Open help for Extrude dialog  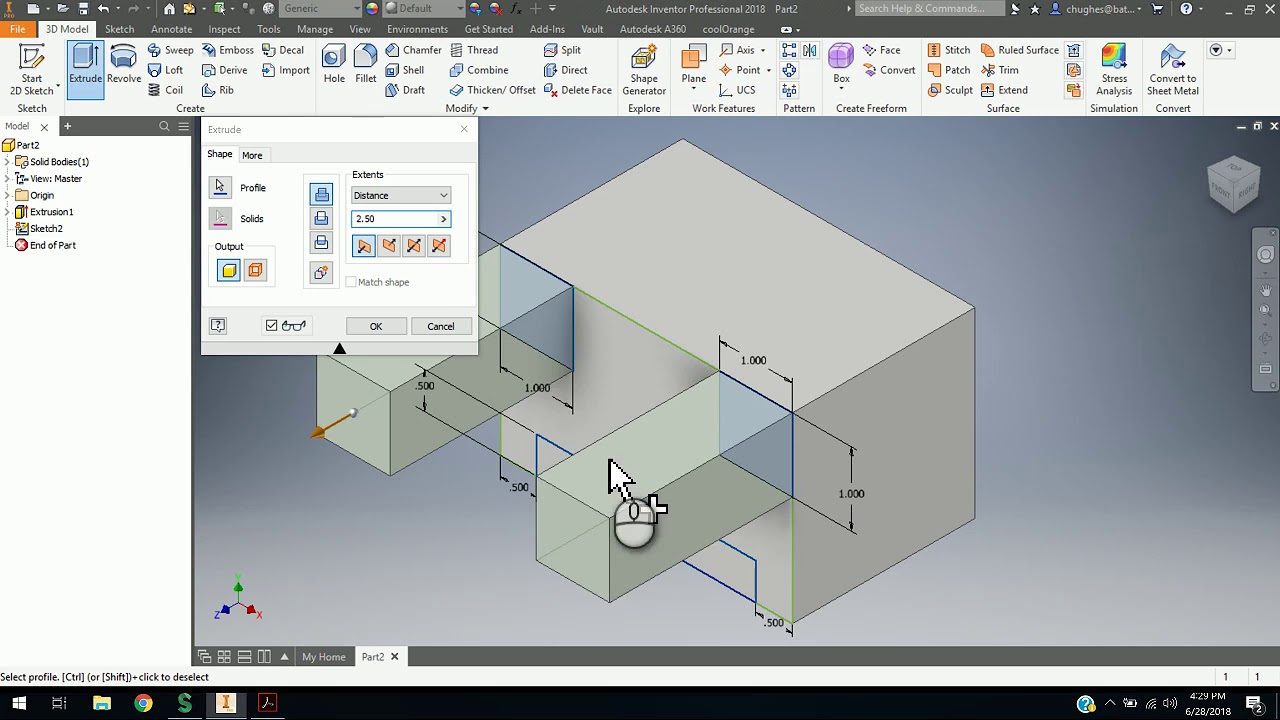[218, 325]
